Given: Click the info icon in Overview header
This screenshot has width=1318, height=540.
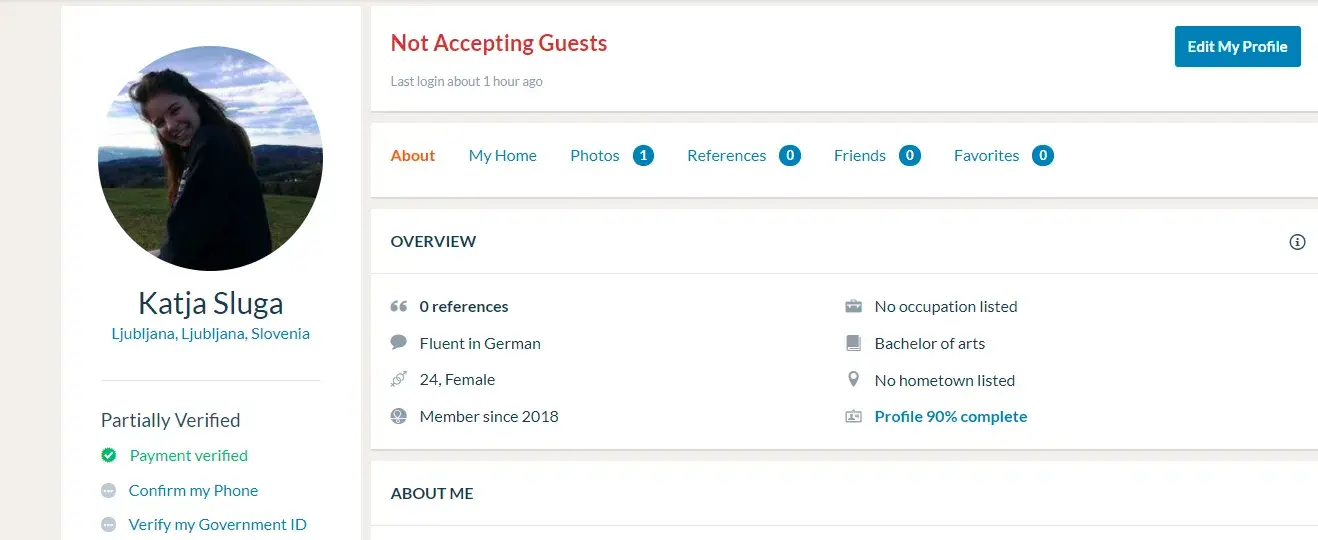Looking at the screenshot, I should point(1297,242).
